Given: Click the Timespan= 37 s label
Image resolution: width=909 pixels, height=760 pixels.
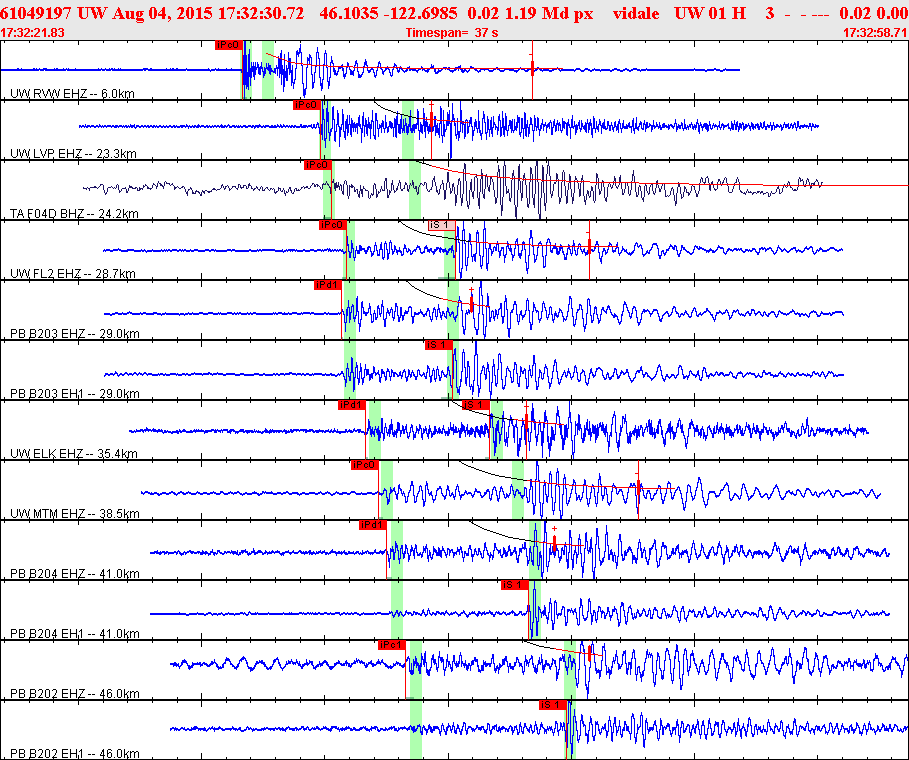Looking at the screenshot, I should [x=452, y=32].
